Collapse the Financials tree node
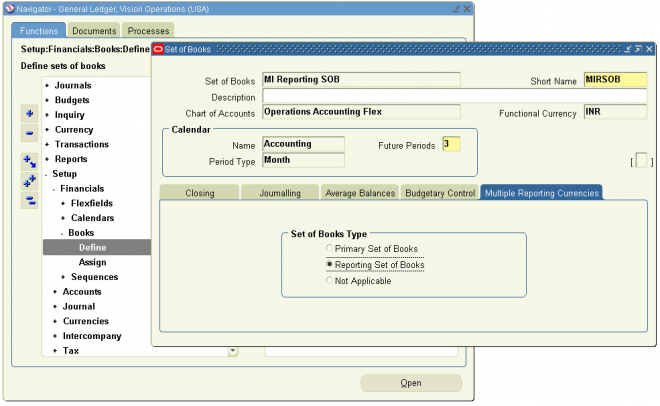660x406 pixels. (54, 189)
